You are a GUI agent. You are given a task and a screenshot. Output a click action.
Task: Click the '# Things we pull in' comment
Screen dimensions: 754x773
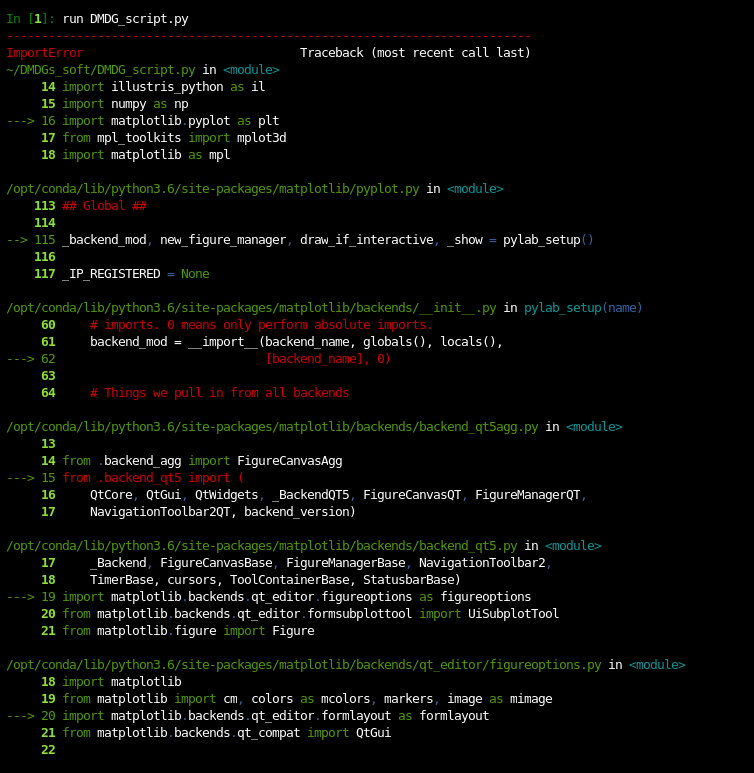click(x=219, y=393)
